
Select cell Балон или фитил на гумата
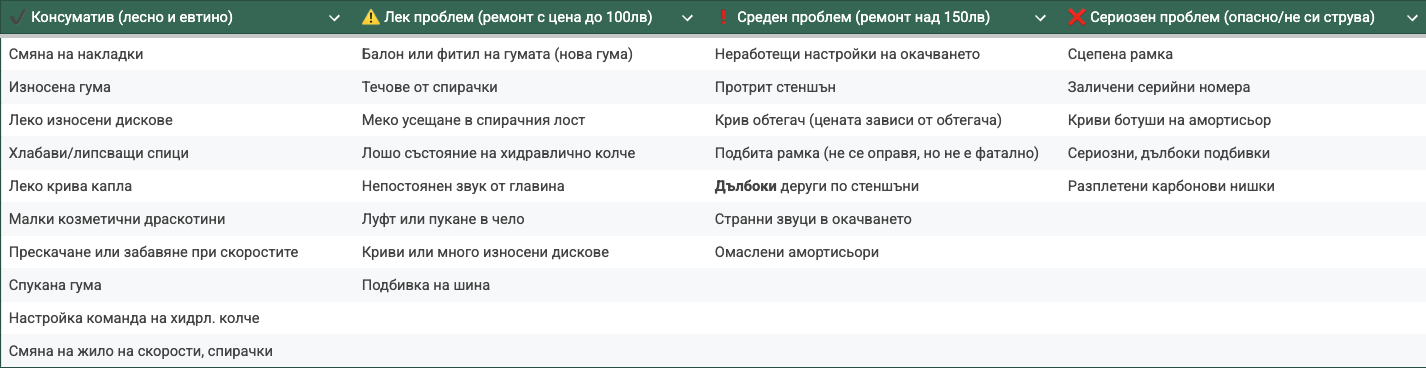(x=531, y=54)
